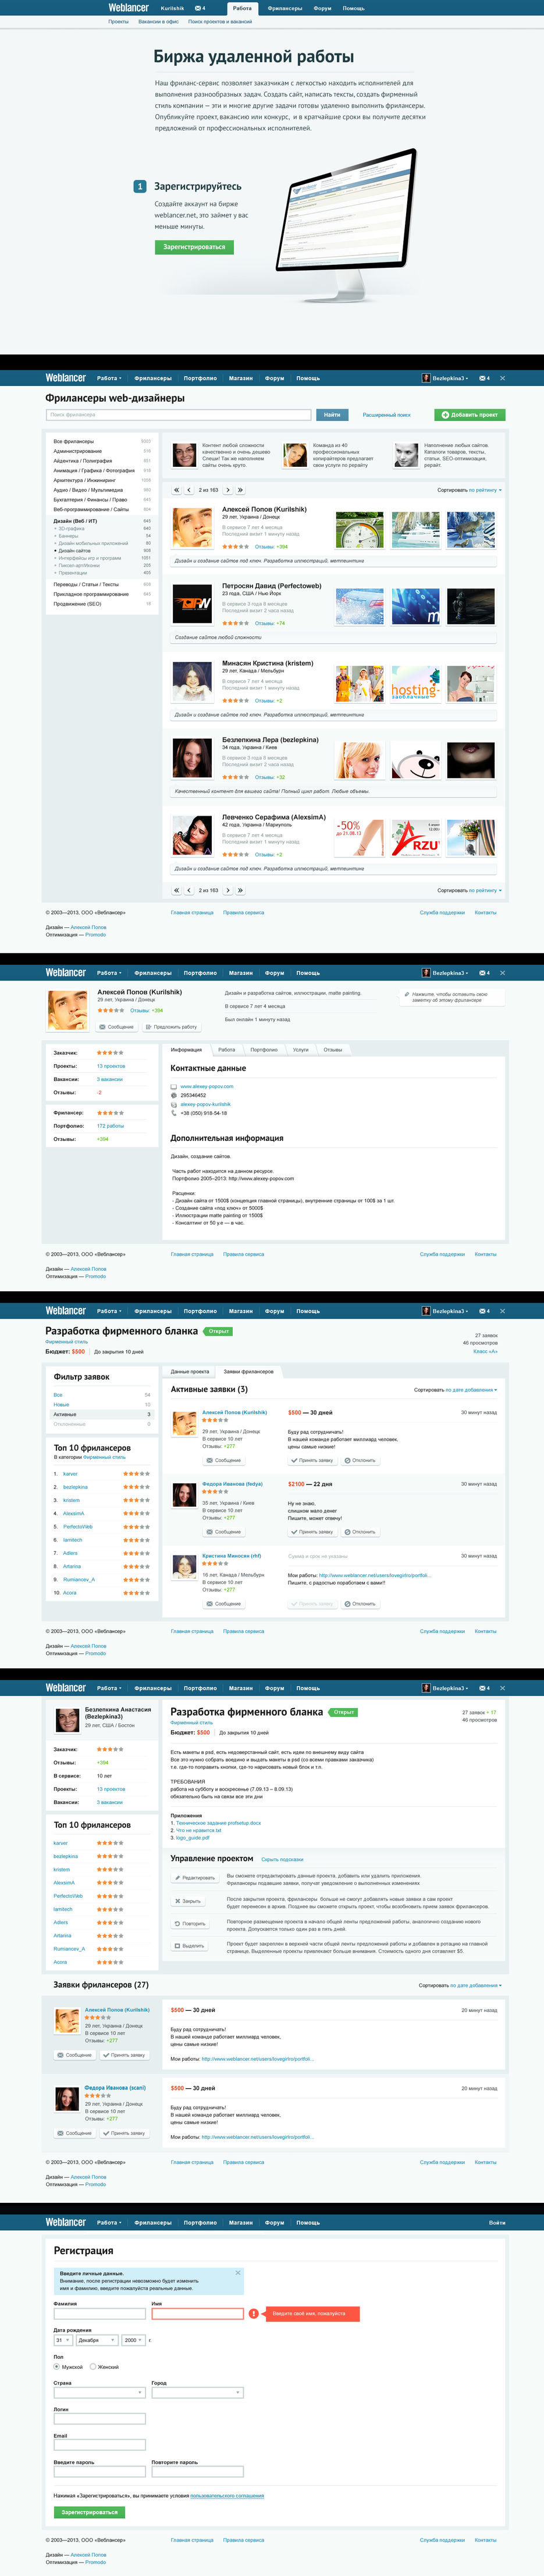Click the phone icon beside +38 (050) 918-54-18
Image resolution: width=544 pixels, height=2576 pixels.
click(173, 1113)
